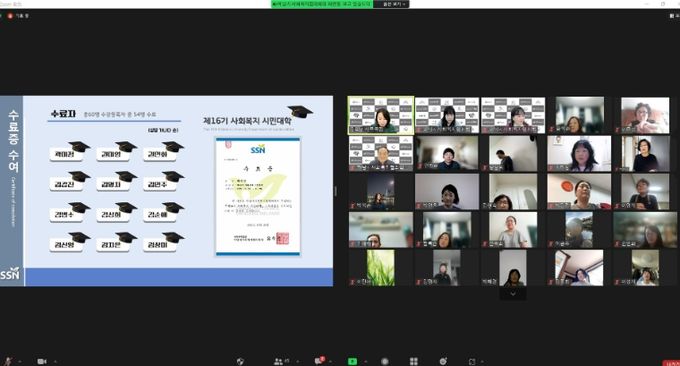Open the Participants panel icon
The height and width of the screenshot is (366, 680).
click(278, 361)
